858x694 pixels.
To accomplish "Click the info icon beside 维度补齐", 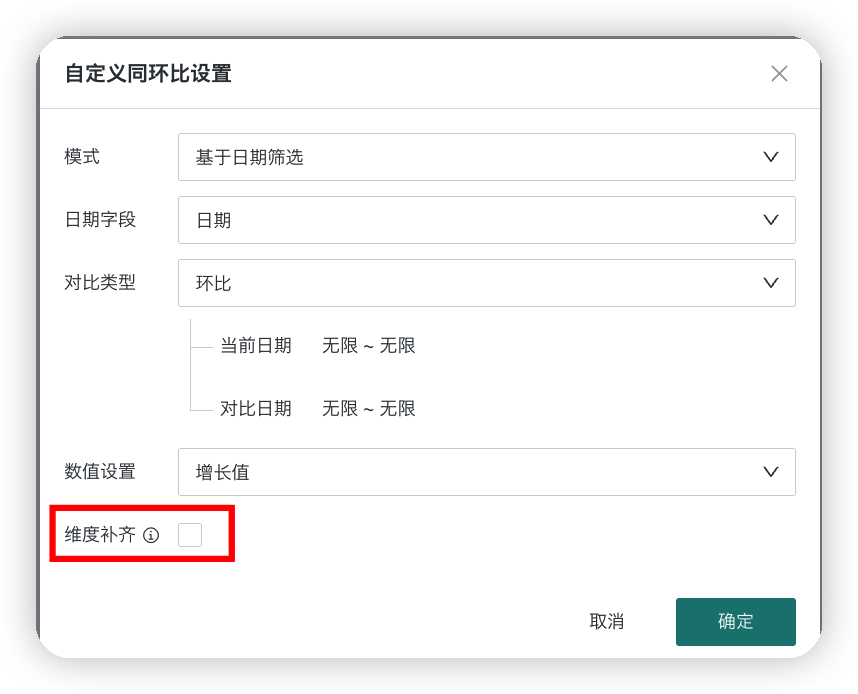I will coord(151,535).
